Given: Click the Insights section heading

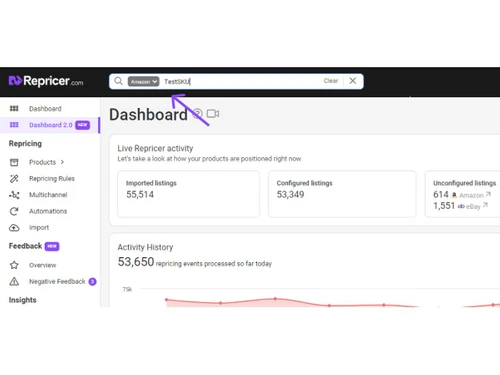Looking at the screenshot, I should (22, 300).
